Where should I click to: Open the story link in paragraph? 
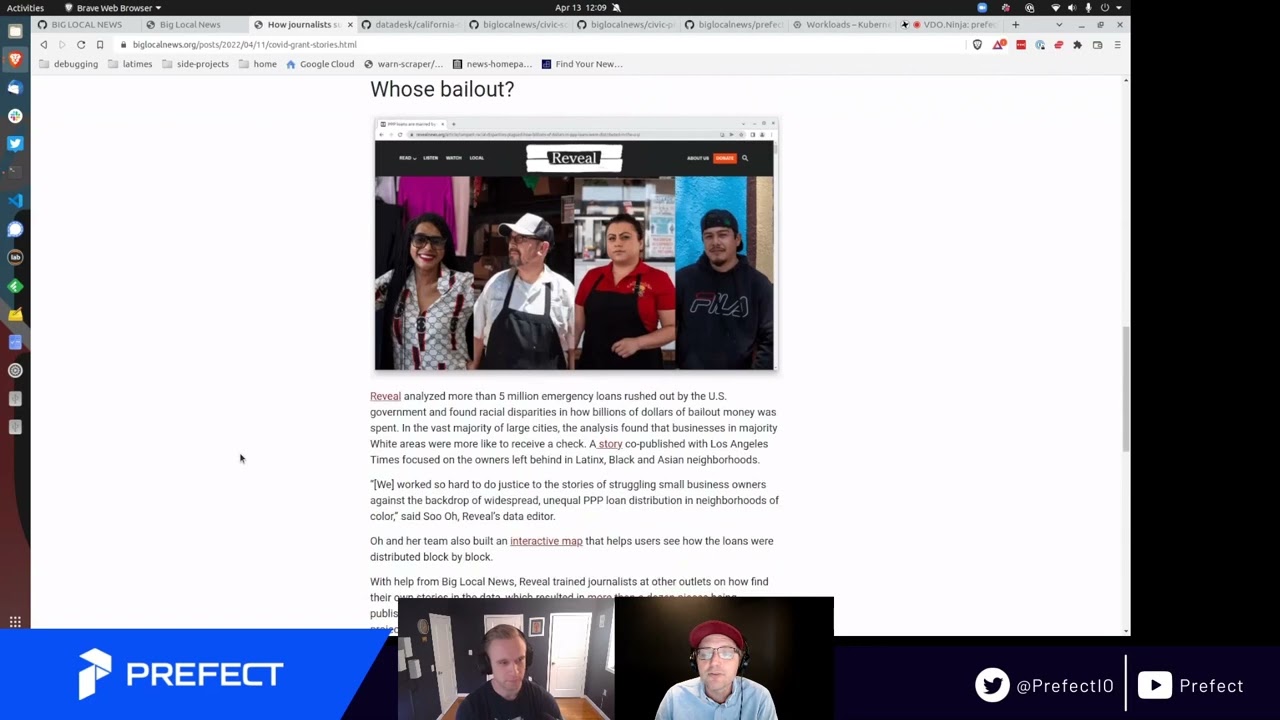pos(610,444)
